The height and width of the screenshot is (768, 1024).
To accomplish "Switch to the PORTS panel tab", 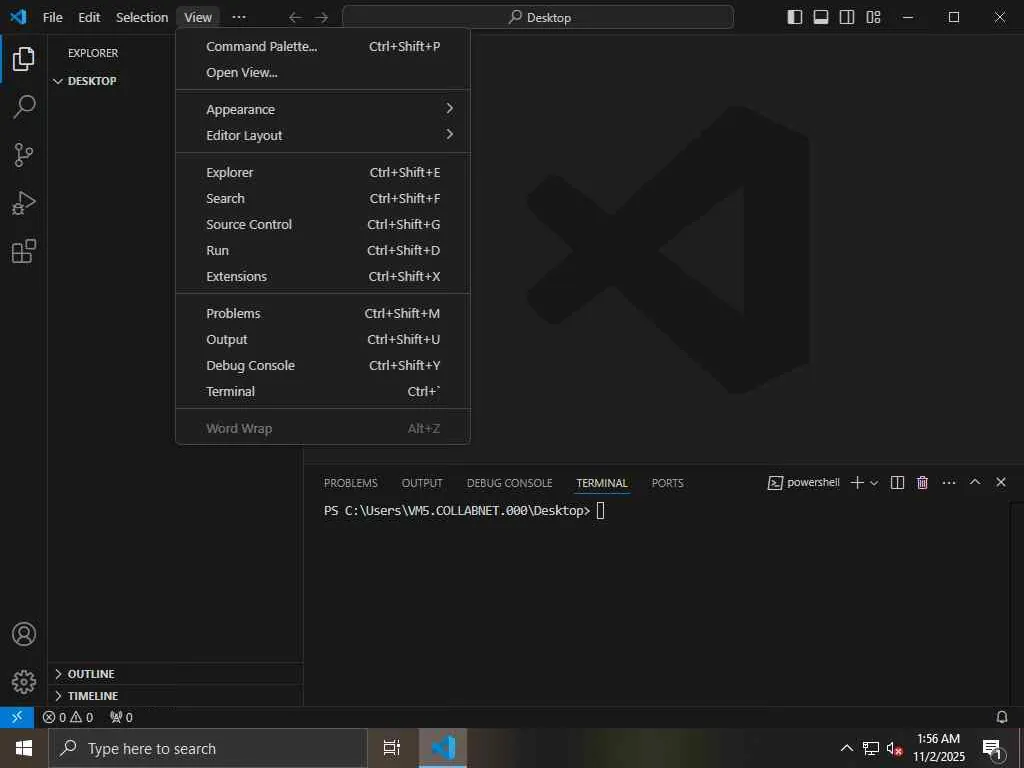I will (667, 483).
